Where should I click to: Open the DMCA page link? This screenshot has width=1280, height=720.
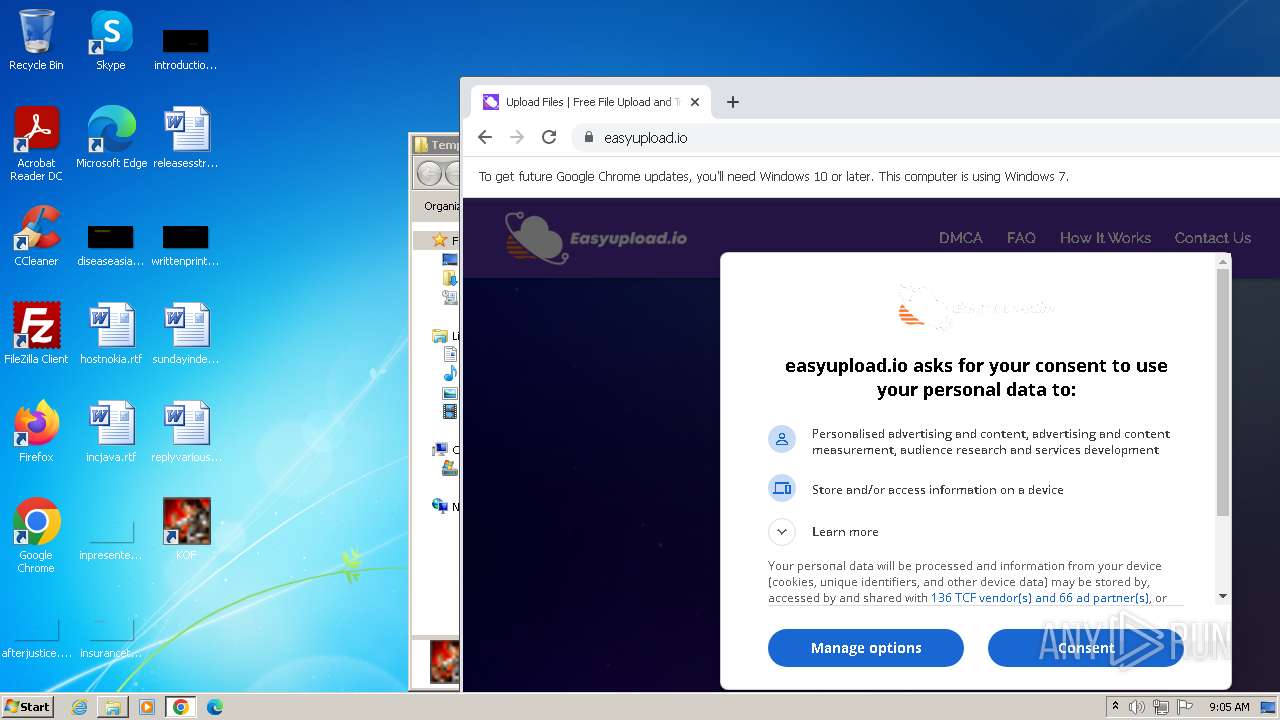coord(961,238)
